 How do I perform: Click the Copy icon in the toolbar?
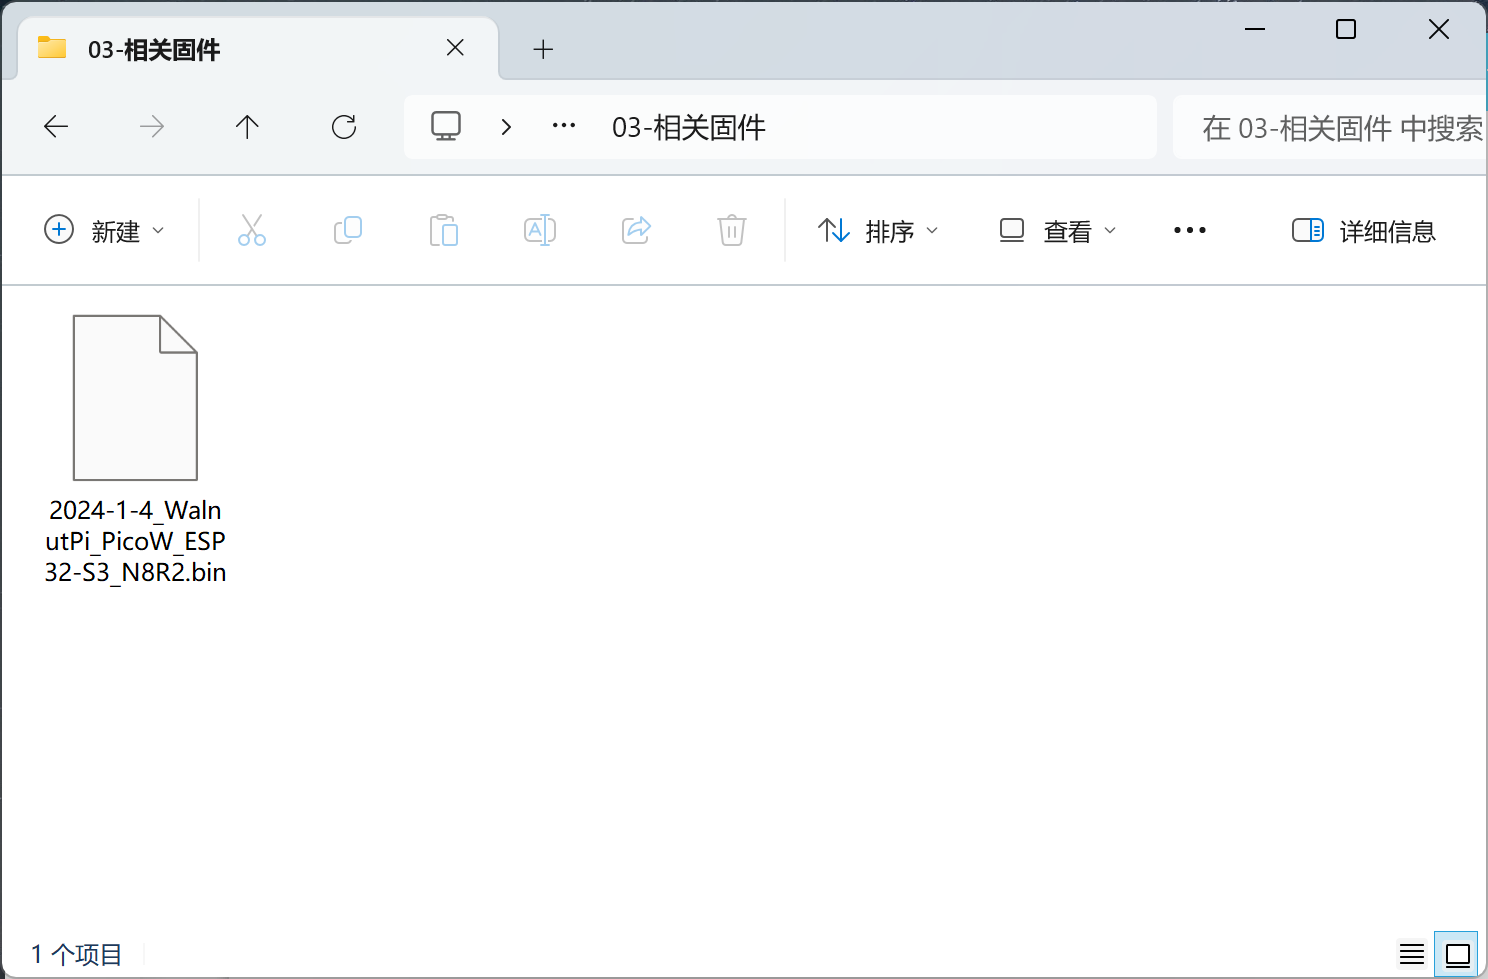347,230
